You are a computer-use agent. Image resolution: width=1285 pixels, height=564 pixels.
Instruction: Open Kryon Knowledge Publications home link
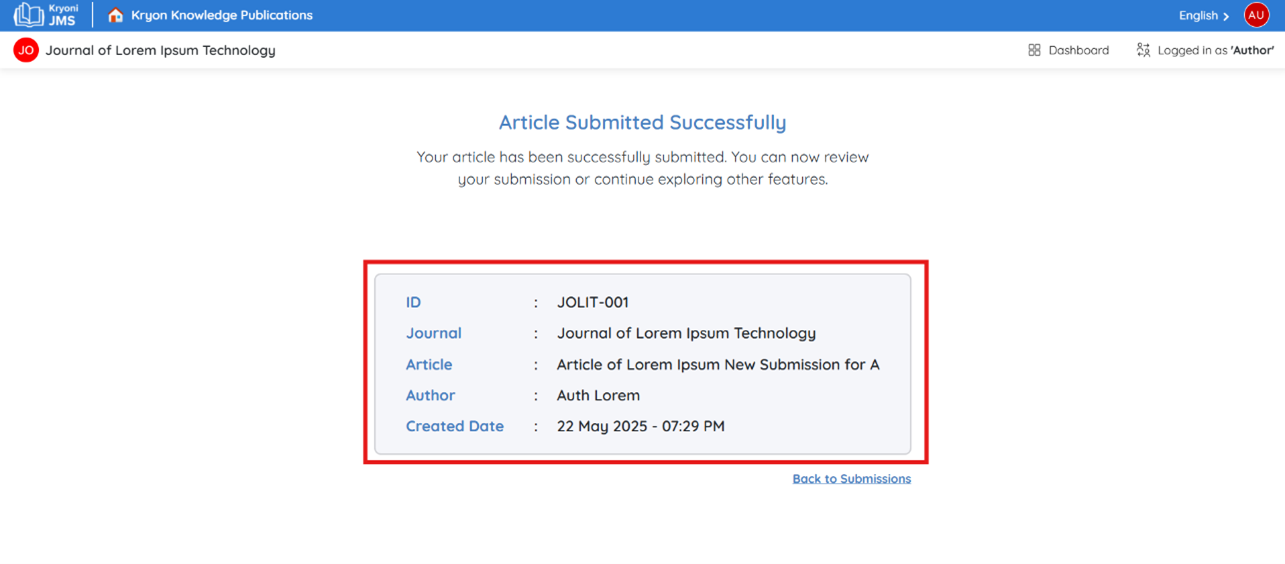(x=222, y=15)
